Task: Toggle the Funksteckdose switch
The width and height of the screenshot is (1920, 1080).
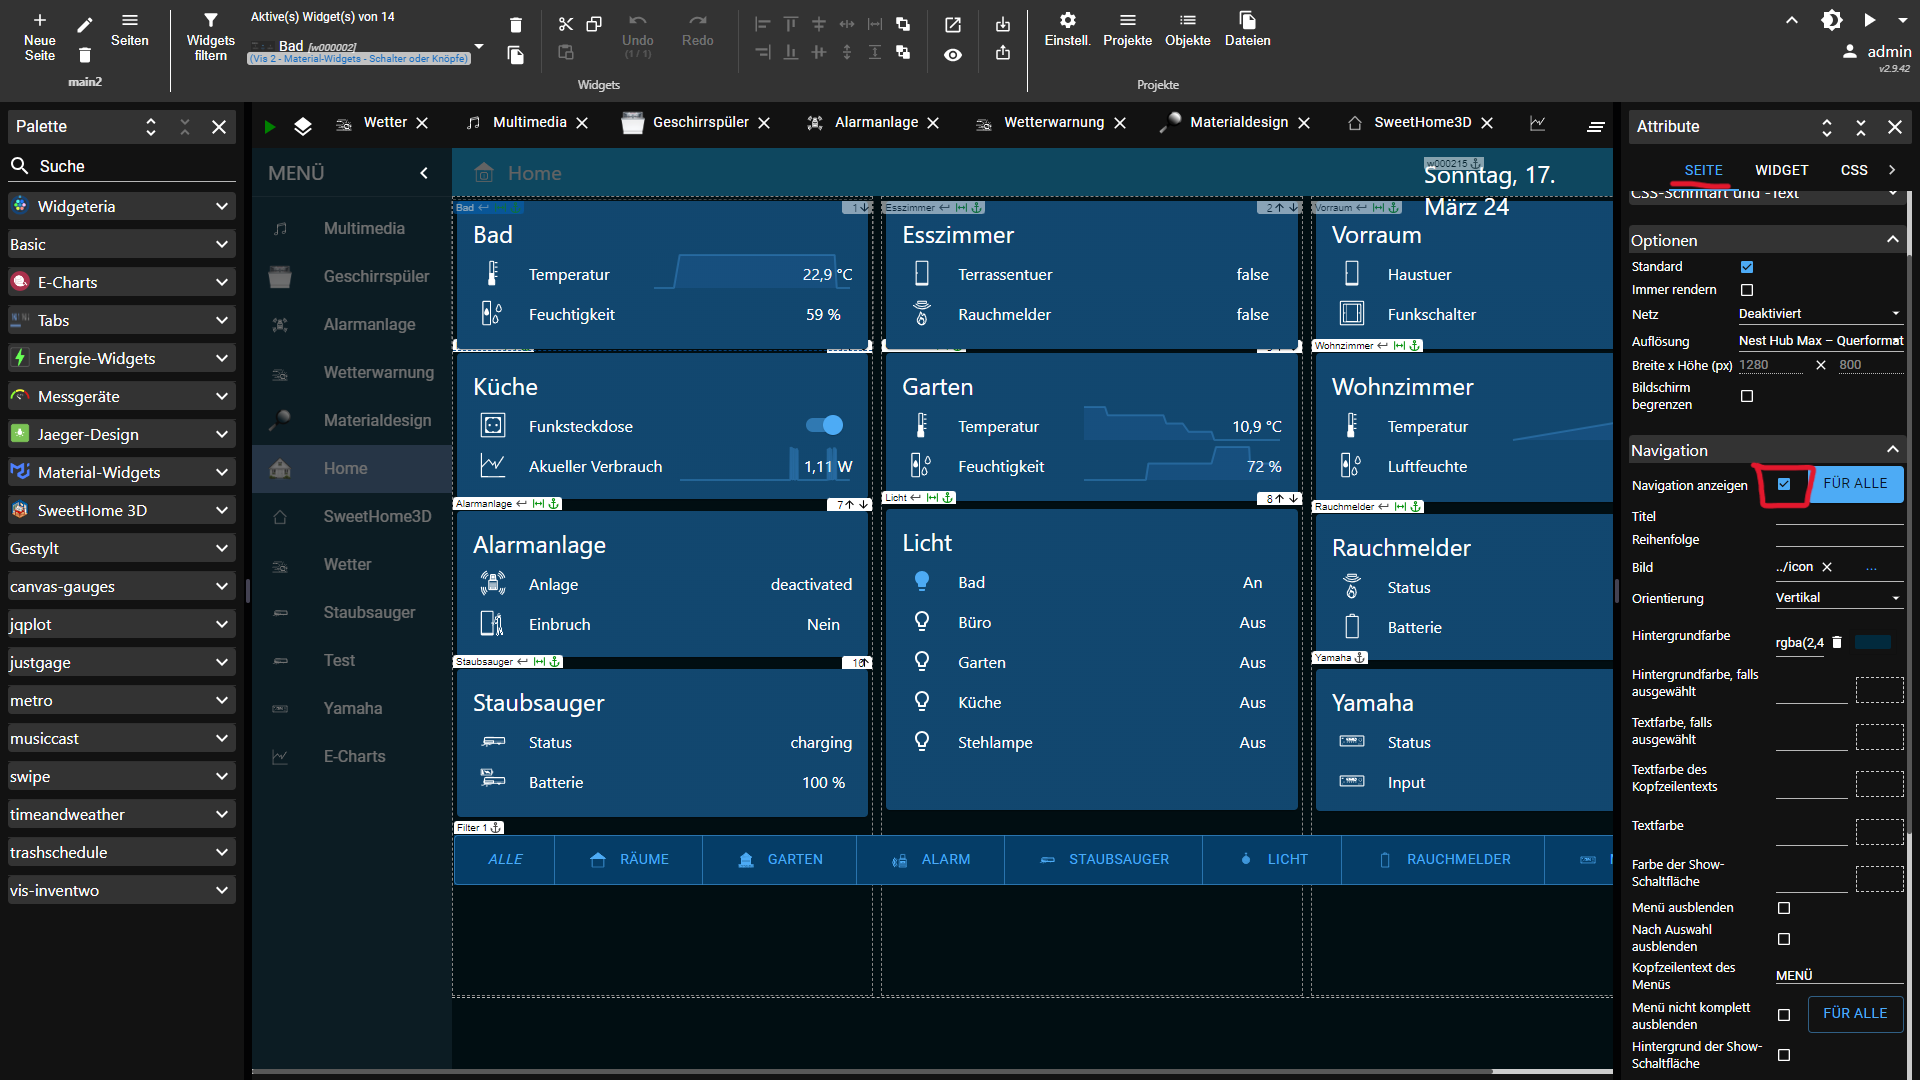Action: click(x=825, y=426)
